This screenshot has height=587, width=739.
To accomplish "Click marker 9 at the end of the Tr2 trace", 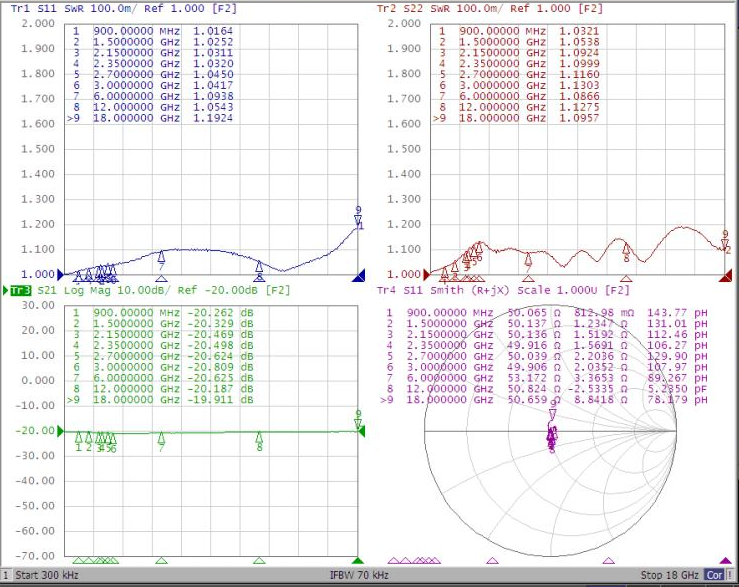I will coord(725,237).
